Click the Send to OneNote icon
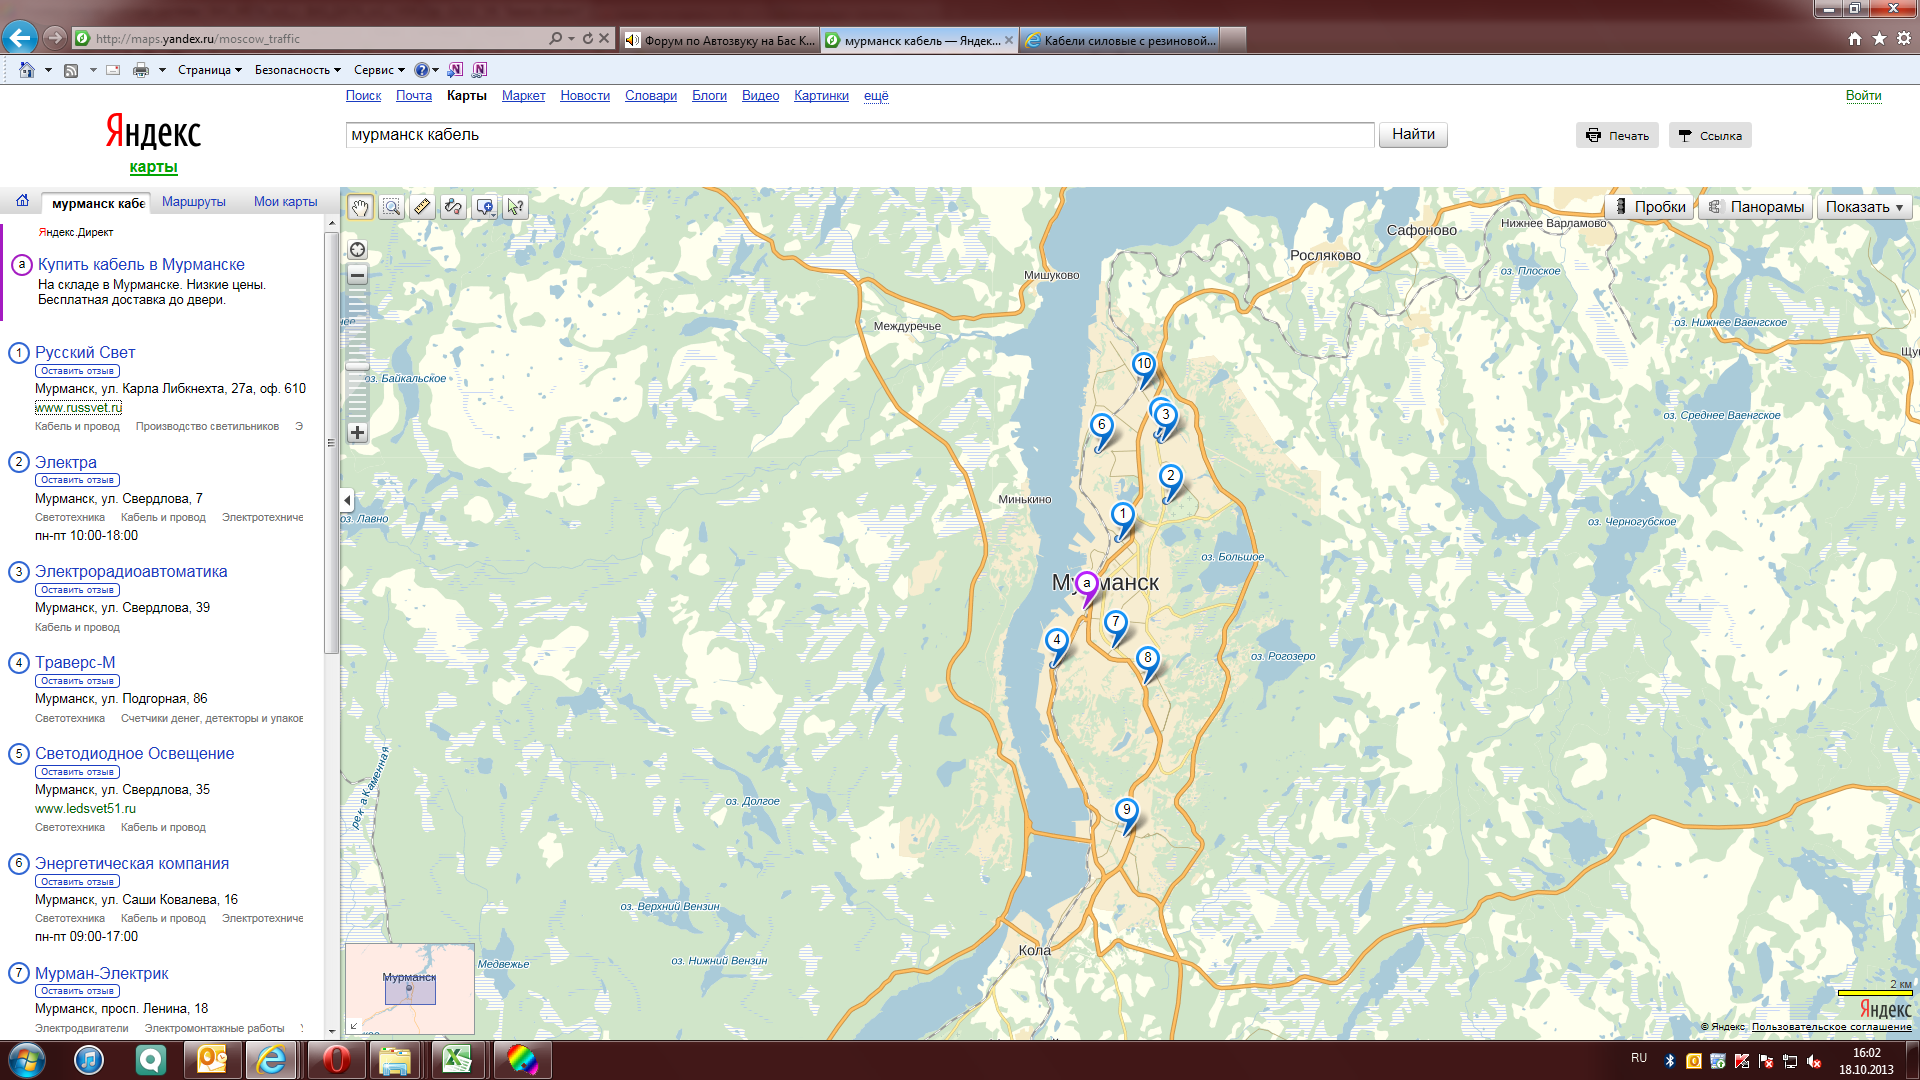Image resolution: width=1920 pixels, height=1080 pixels. pos(455,70)
